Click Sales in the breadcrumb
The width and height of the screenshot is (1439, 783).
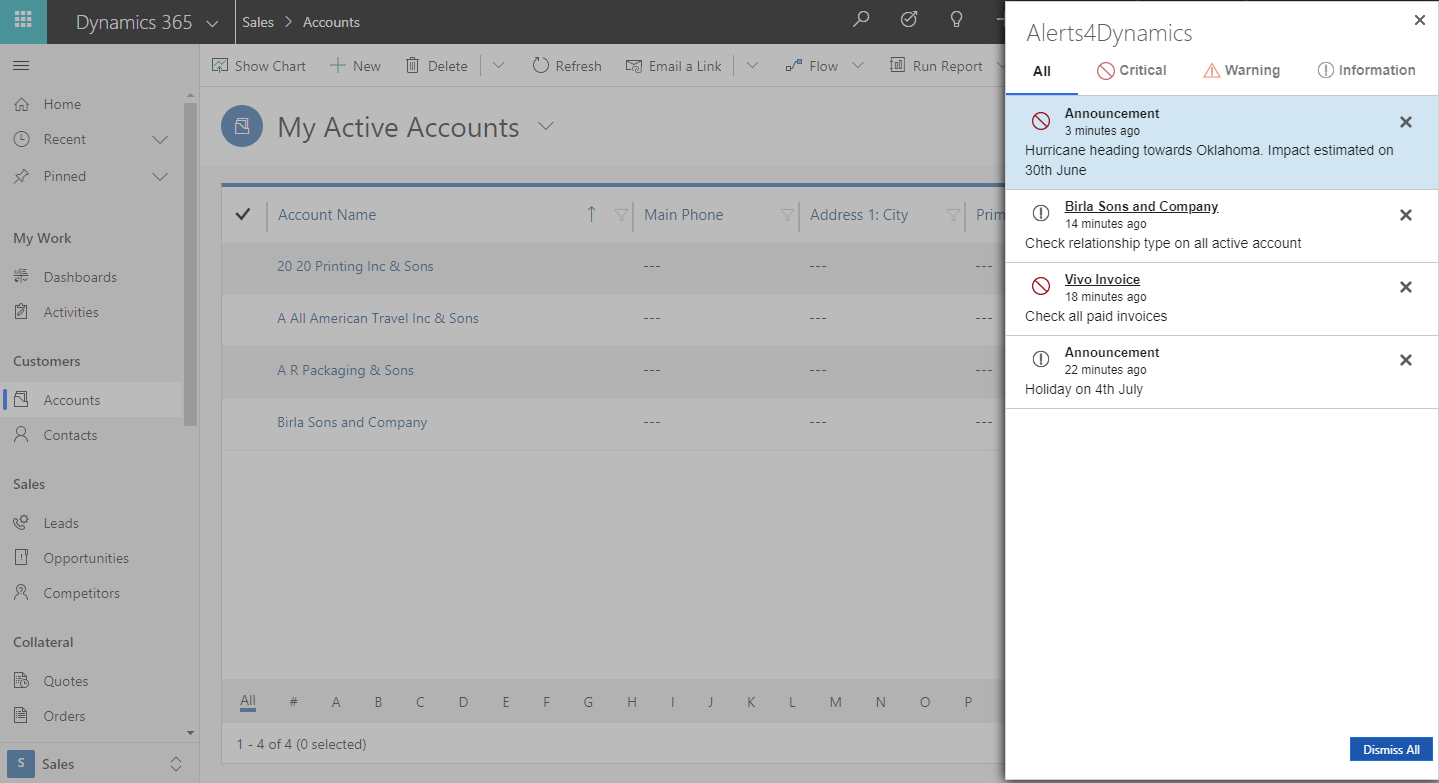(258, 22)
